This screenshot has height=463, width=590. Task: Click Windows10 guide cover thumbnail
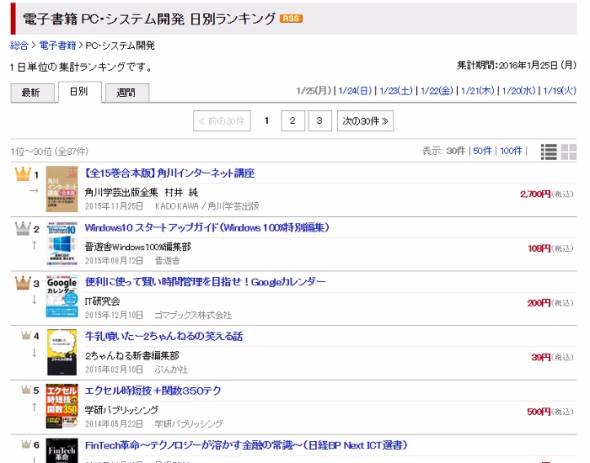(x=62, y=244)
